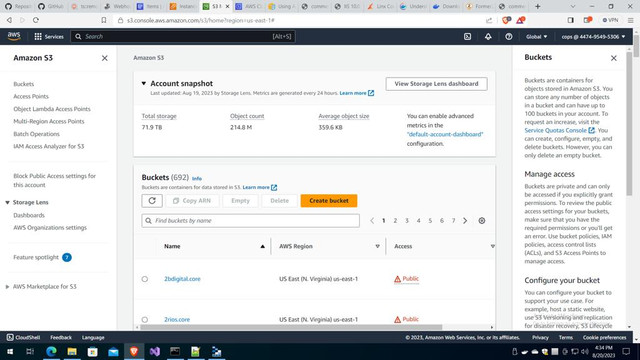The image size is (640, 360).
Task: Open Block Public Access settings
Action: coord(54,180)
